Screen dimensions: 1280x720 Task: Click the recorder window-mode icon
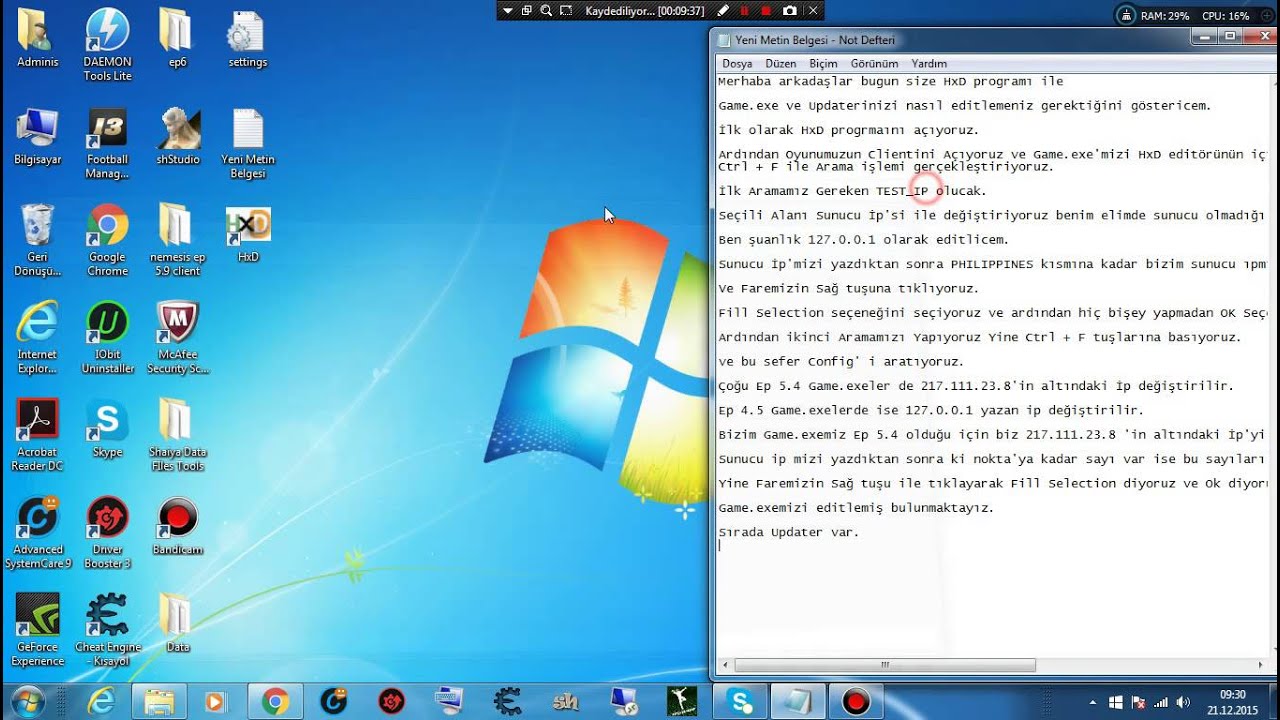(527, 11)
